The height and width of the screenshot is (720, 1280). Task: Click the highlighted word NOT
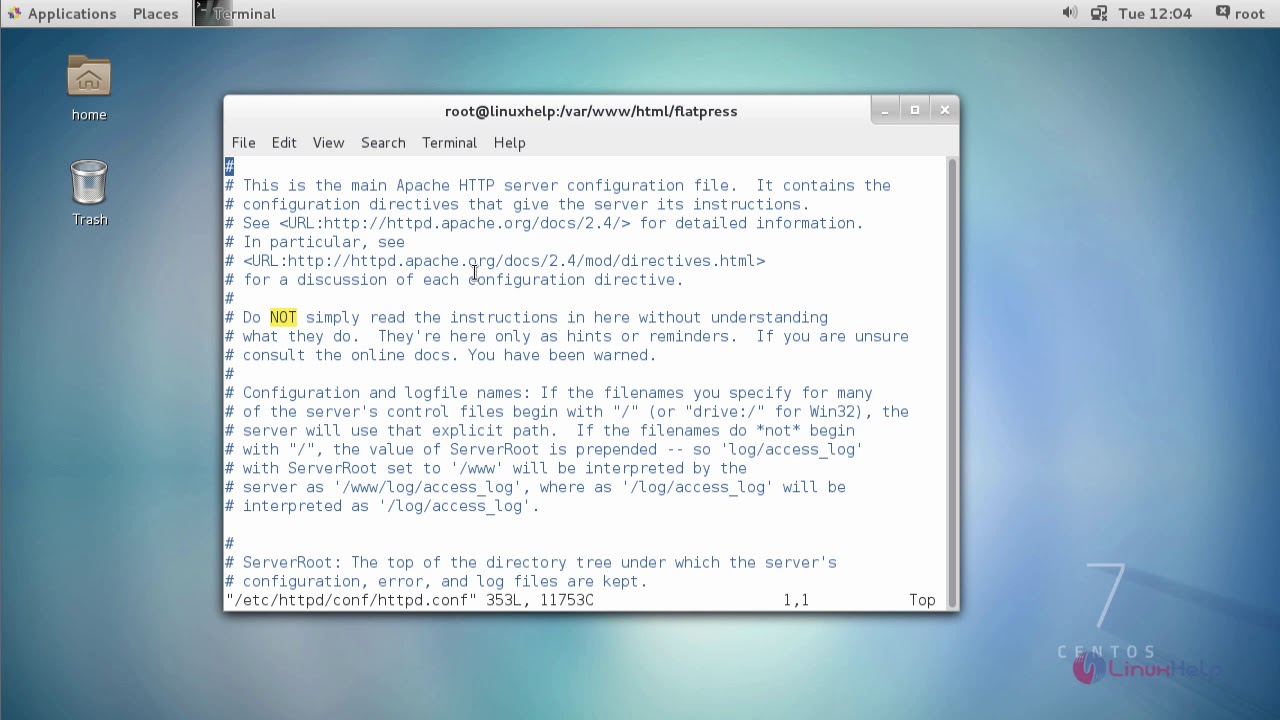283,317
